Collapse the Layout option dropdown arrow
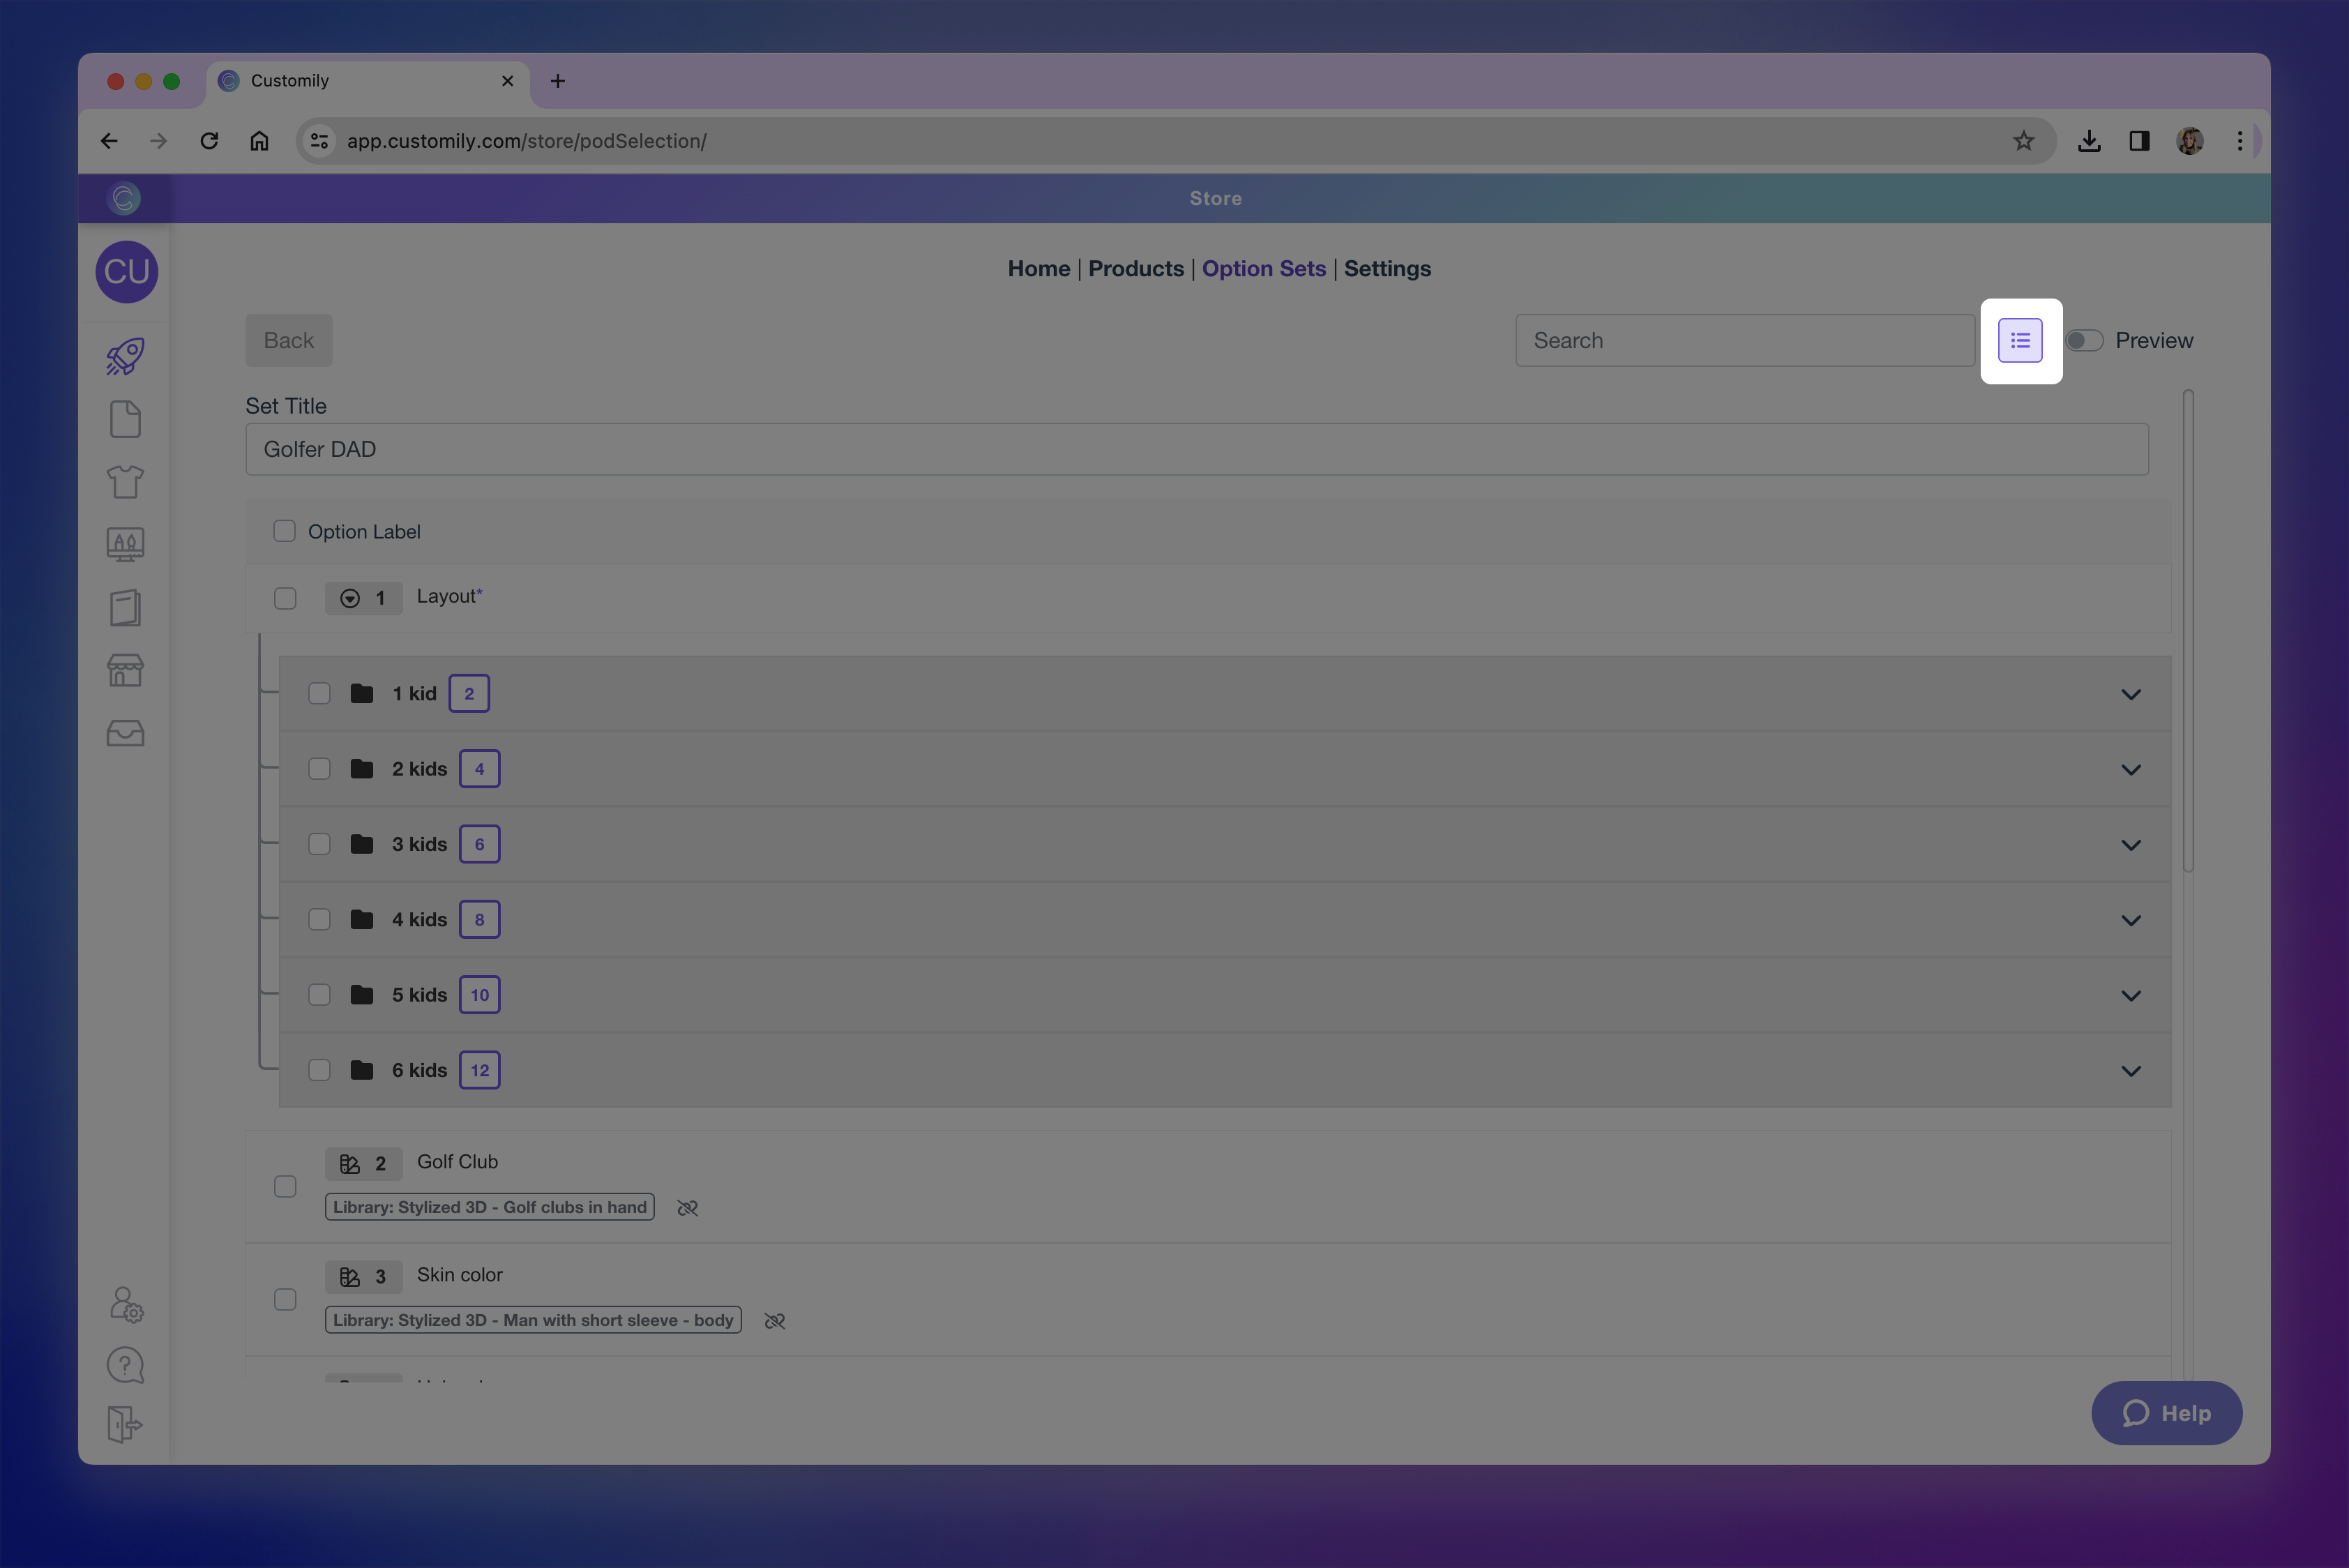Viewport: 2349px width, 1568px height. [349, 598]
